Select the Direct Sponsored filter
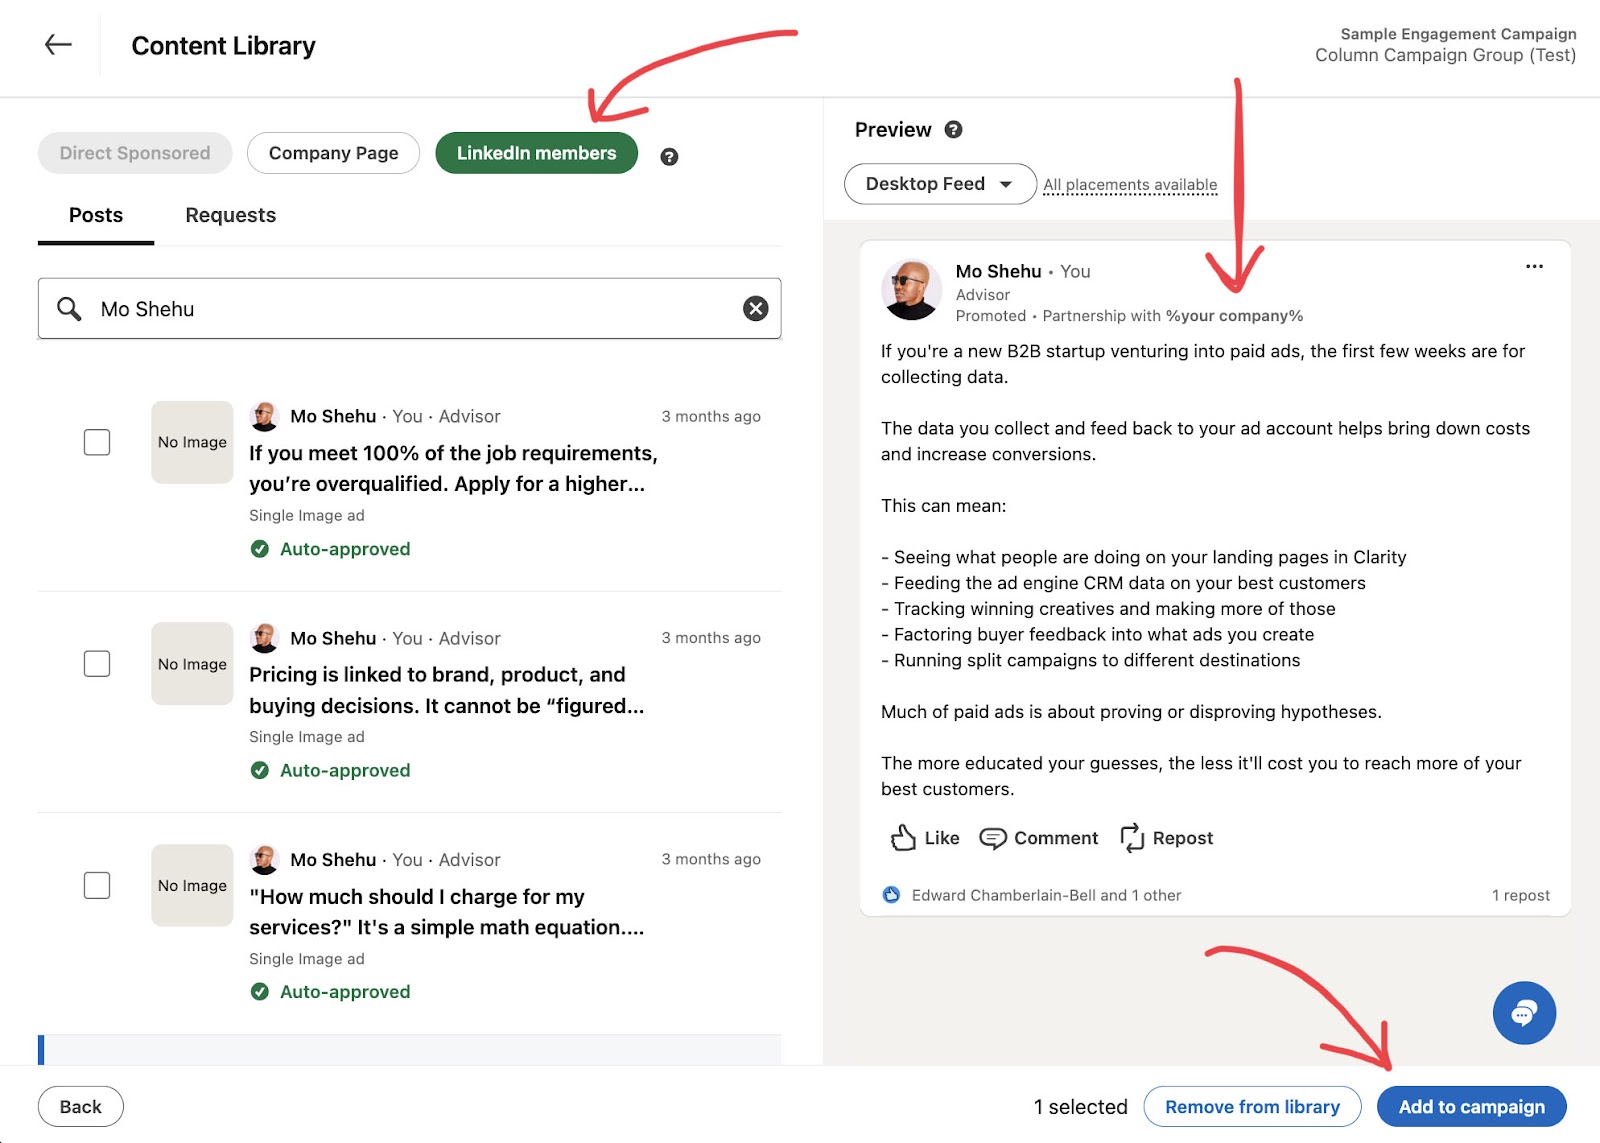Viewport: 1600px width, 1143px height. coord(135,153)
